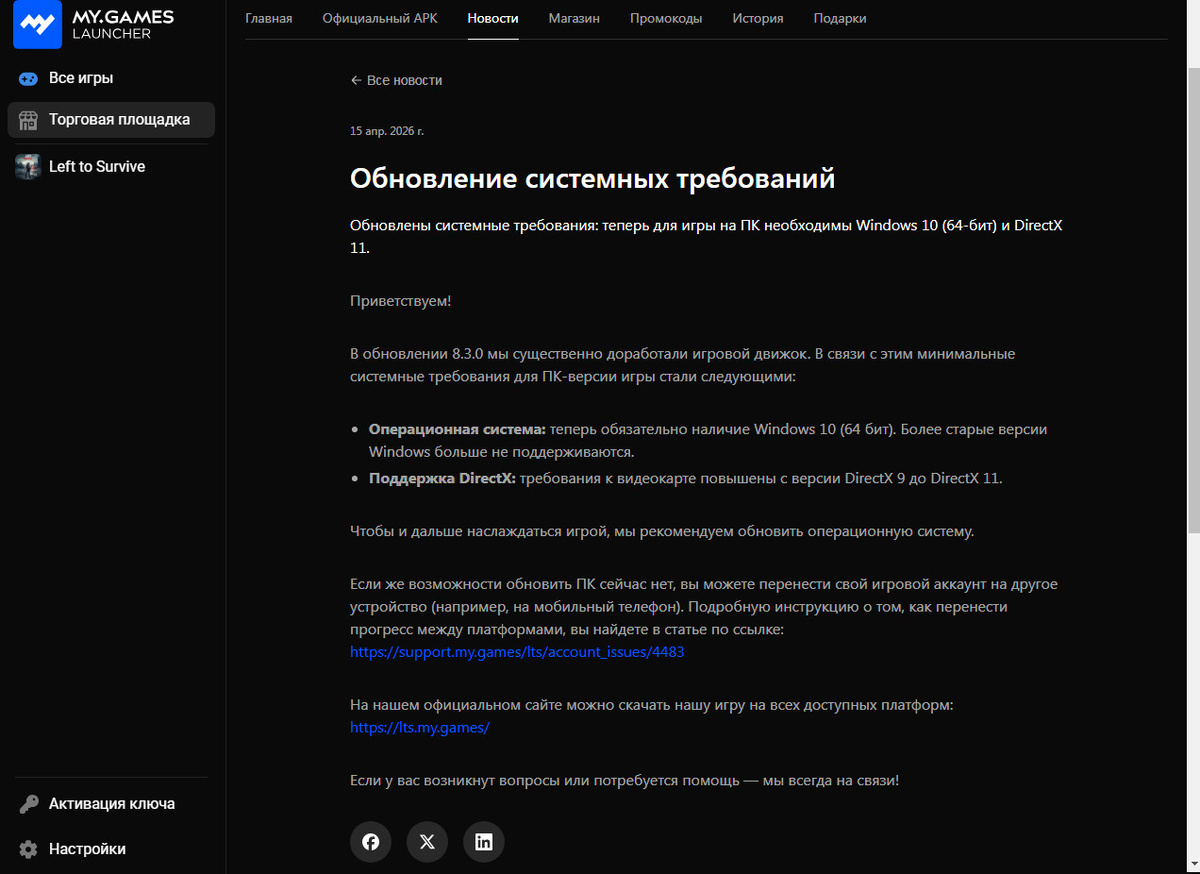The image size is (1200, 874).
Task: Share the news on LinkedIn
Action: [484, 842]
